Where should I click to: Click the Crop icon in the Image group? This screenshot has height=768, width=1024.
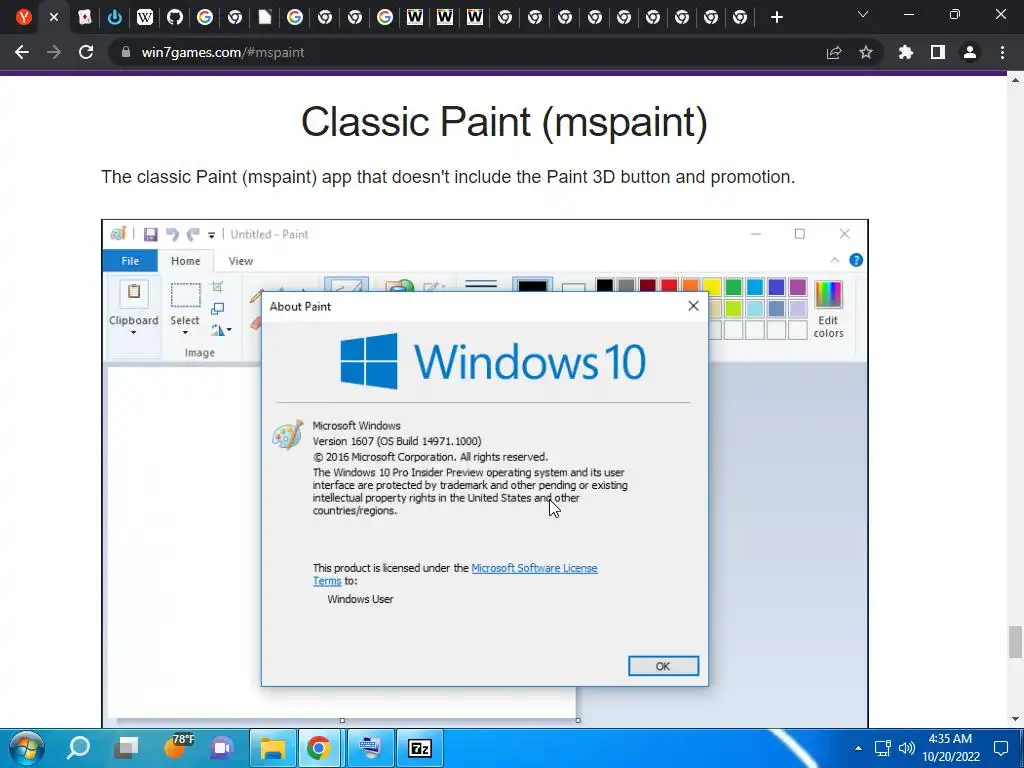coord(217,287)
